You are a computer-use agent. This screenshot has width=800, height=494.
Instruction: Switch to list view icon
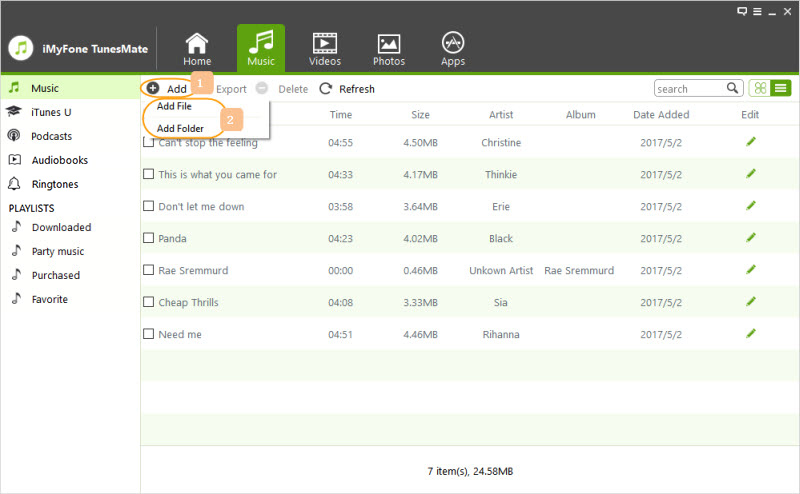click(x=780, y=89)
